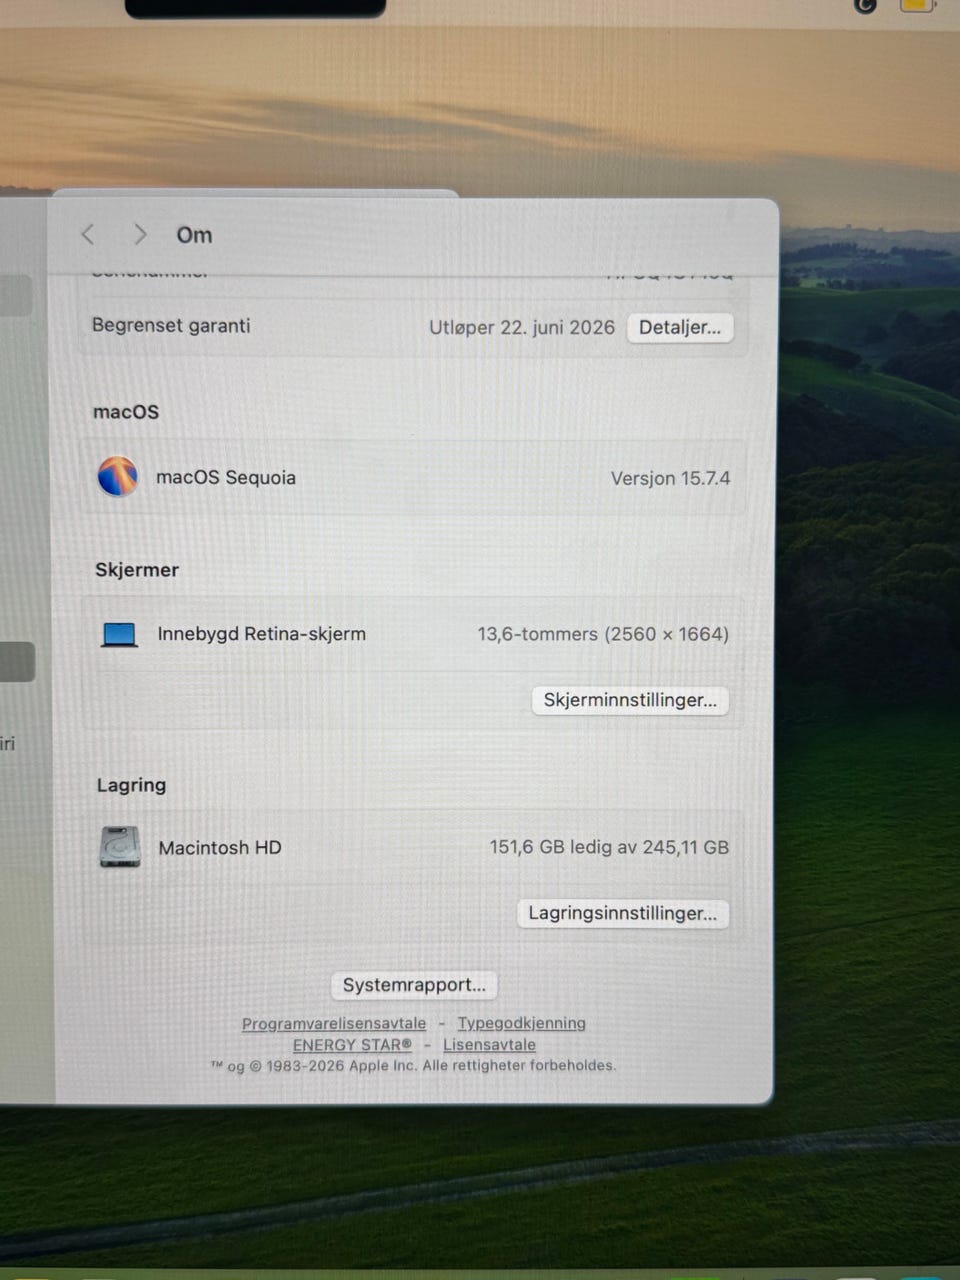Click the macOS Sequoia logo icon
This screenshot has width=960, height=1280.
(118, 477)
